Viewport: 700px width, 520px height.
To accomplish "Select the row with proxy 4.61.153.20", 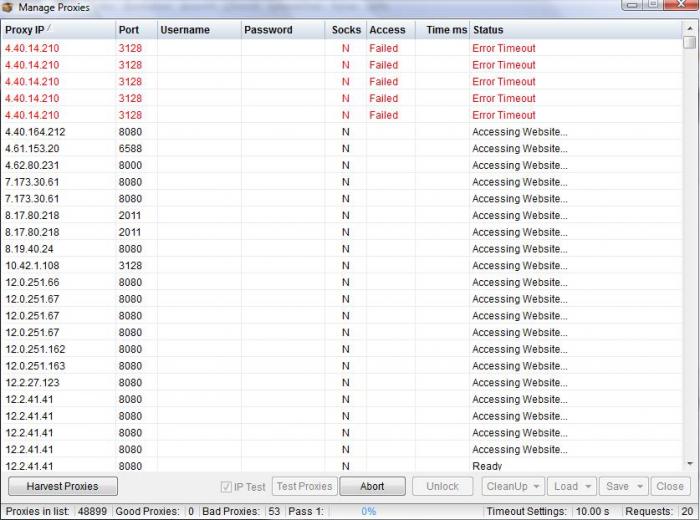I will pos(342,149).
